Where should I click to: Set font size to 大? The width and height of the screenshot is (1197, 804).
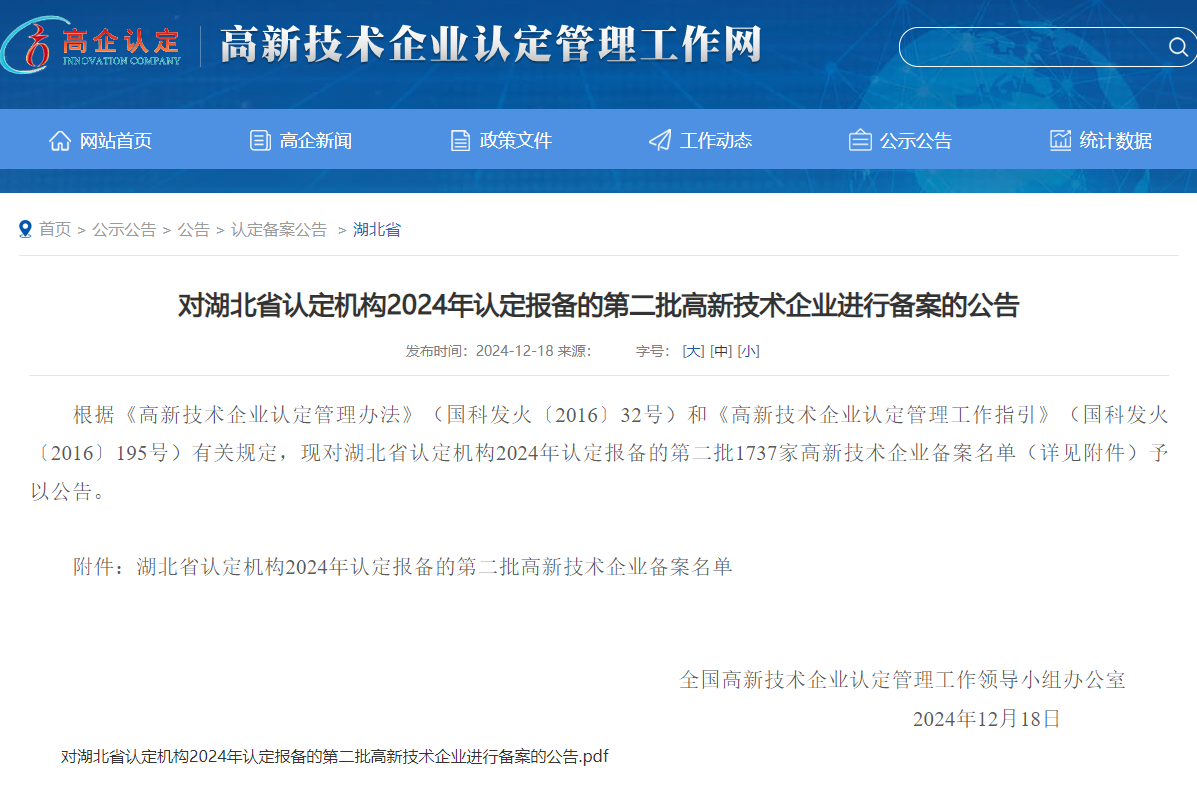(x=693, y=351)
